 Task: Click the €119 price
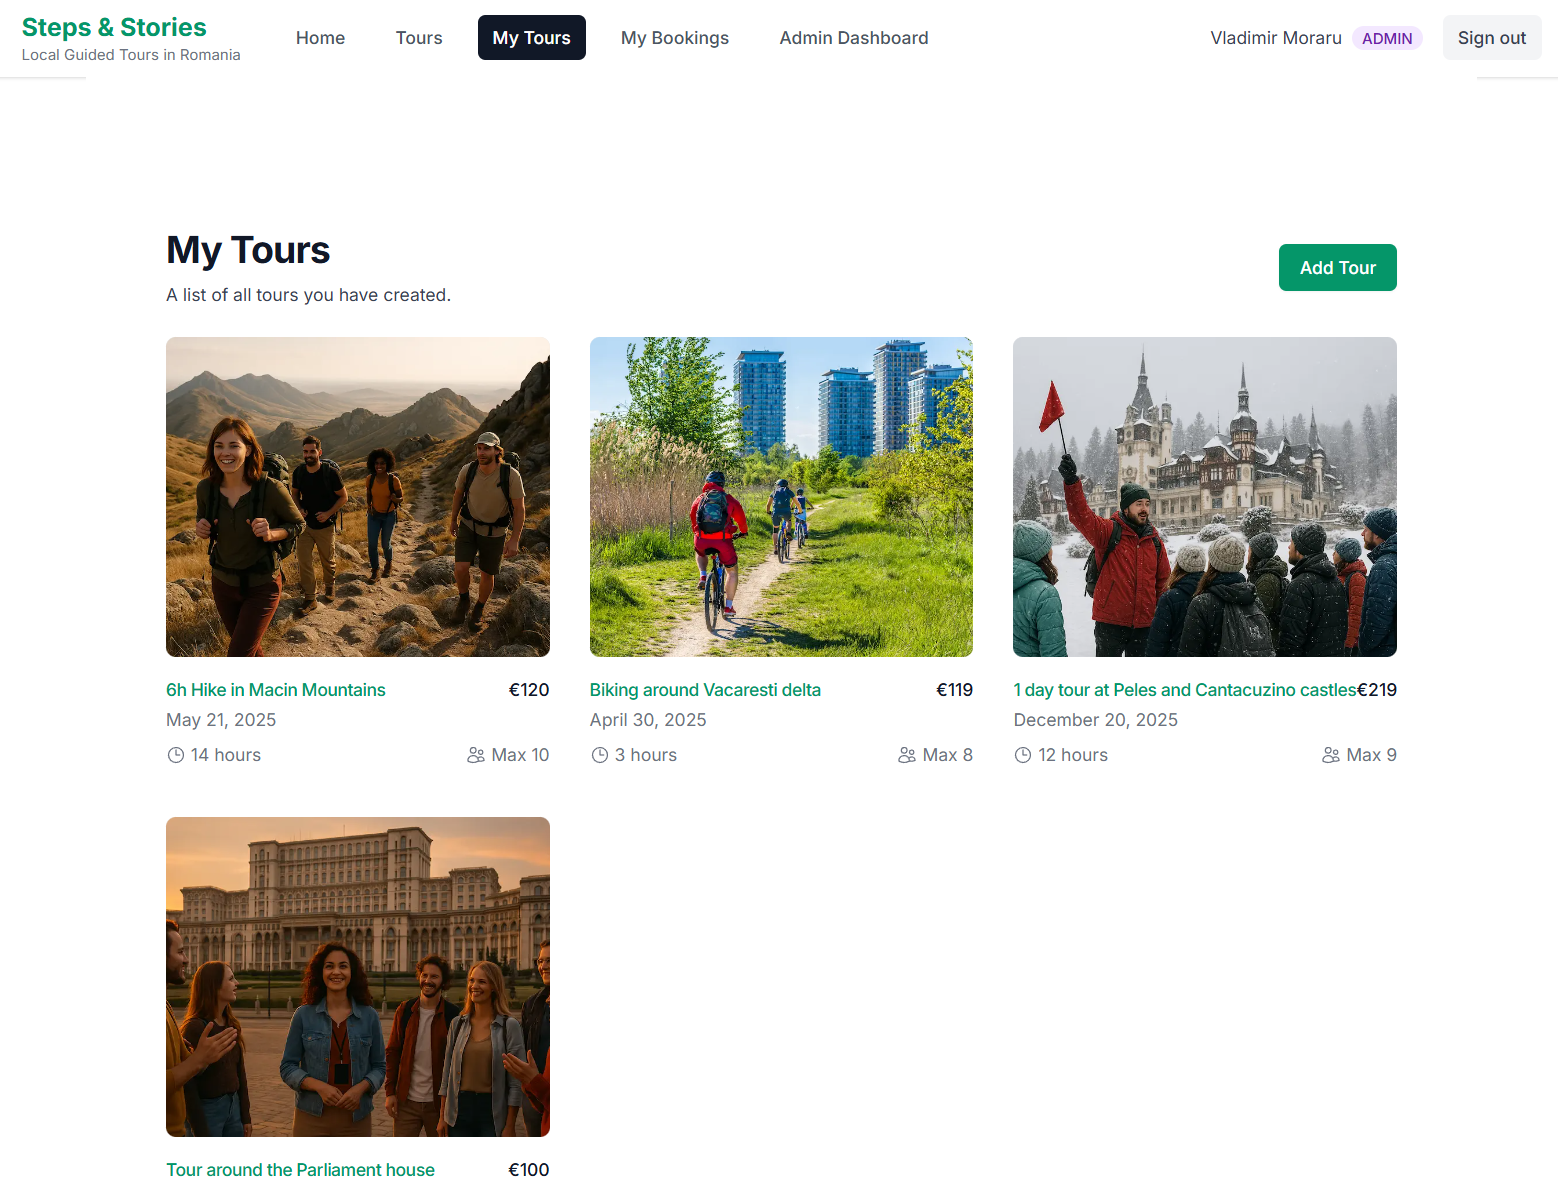[954, 690]
